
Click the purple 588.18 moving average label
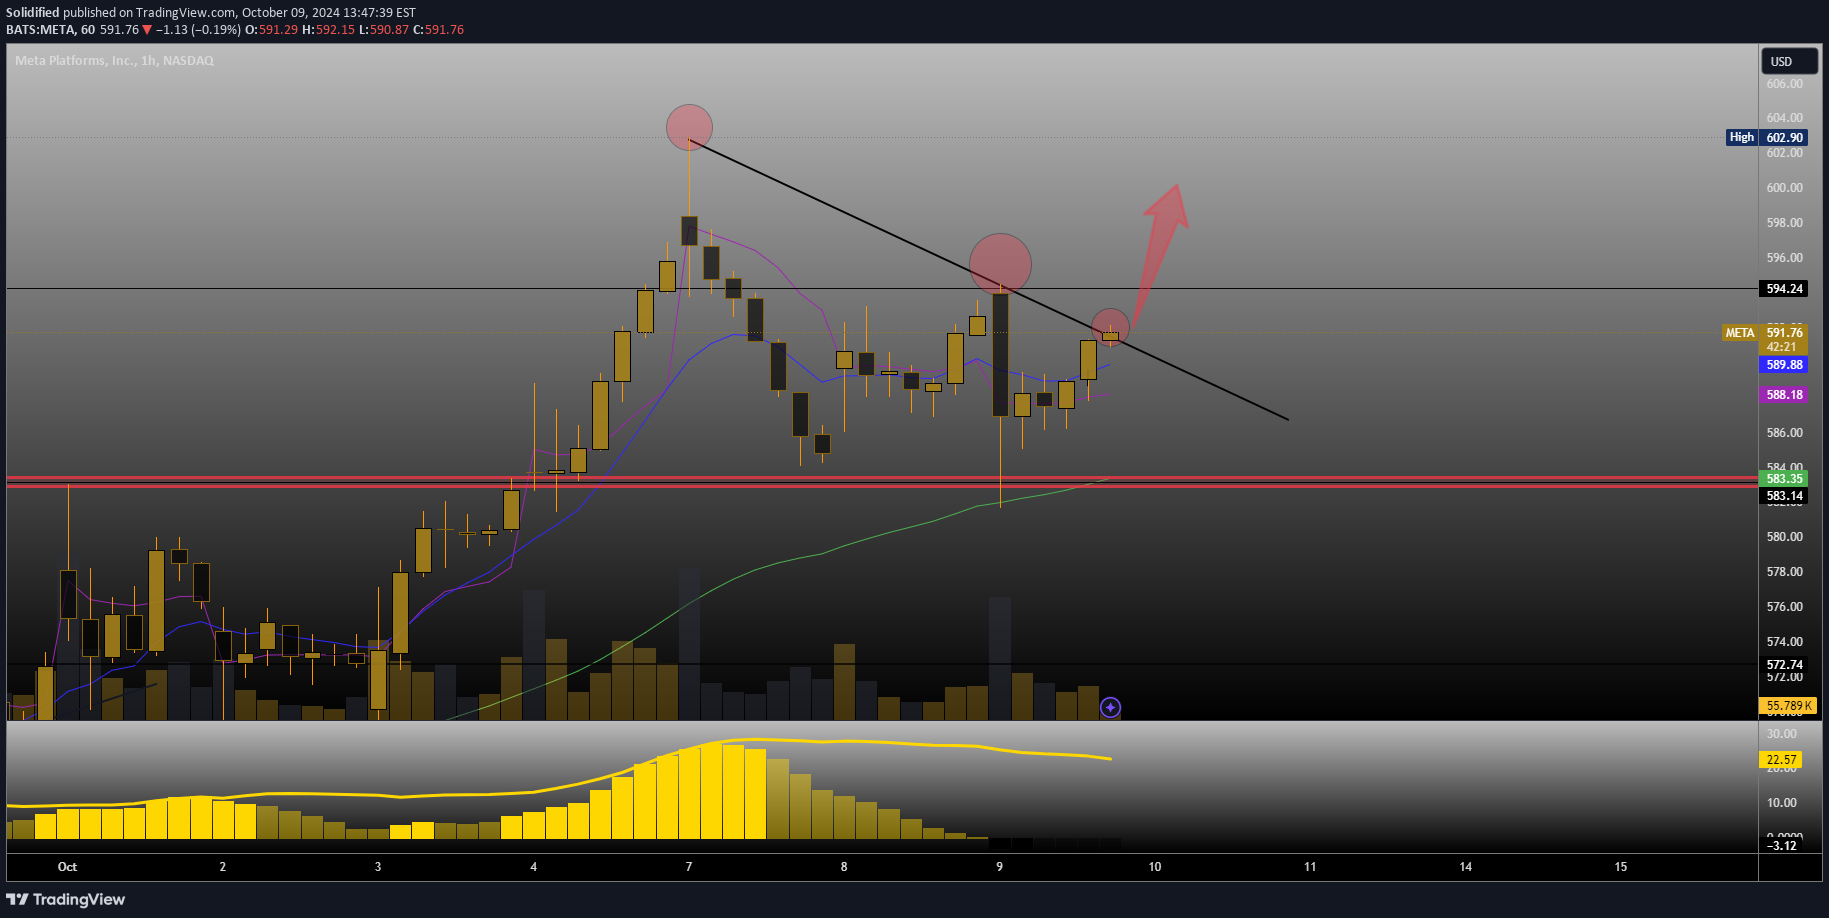(x=1784, y=395)
